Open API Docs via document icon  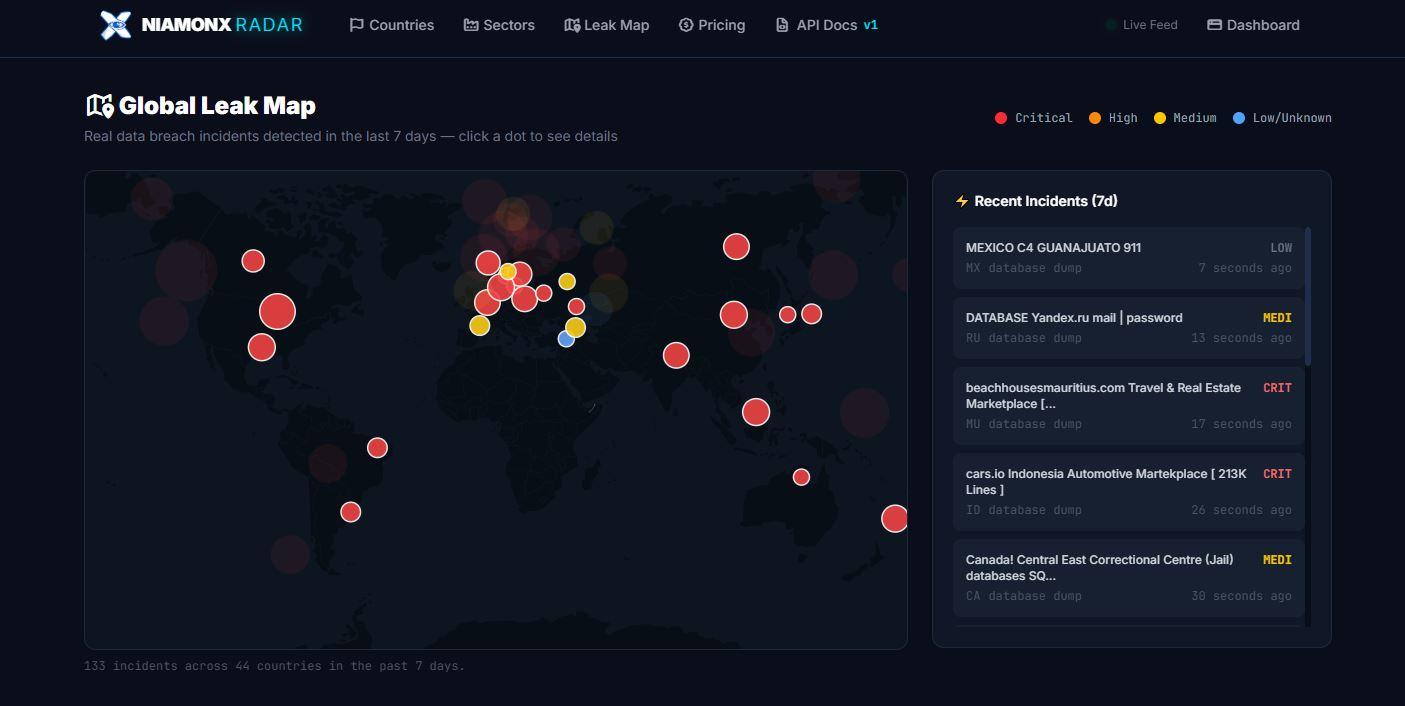pyautogui.click(x=782, y=25)
